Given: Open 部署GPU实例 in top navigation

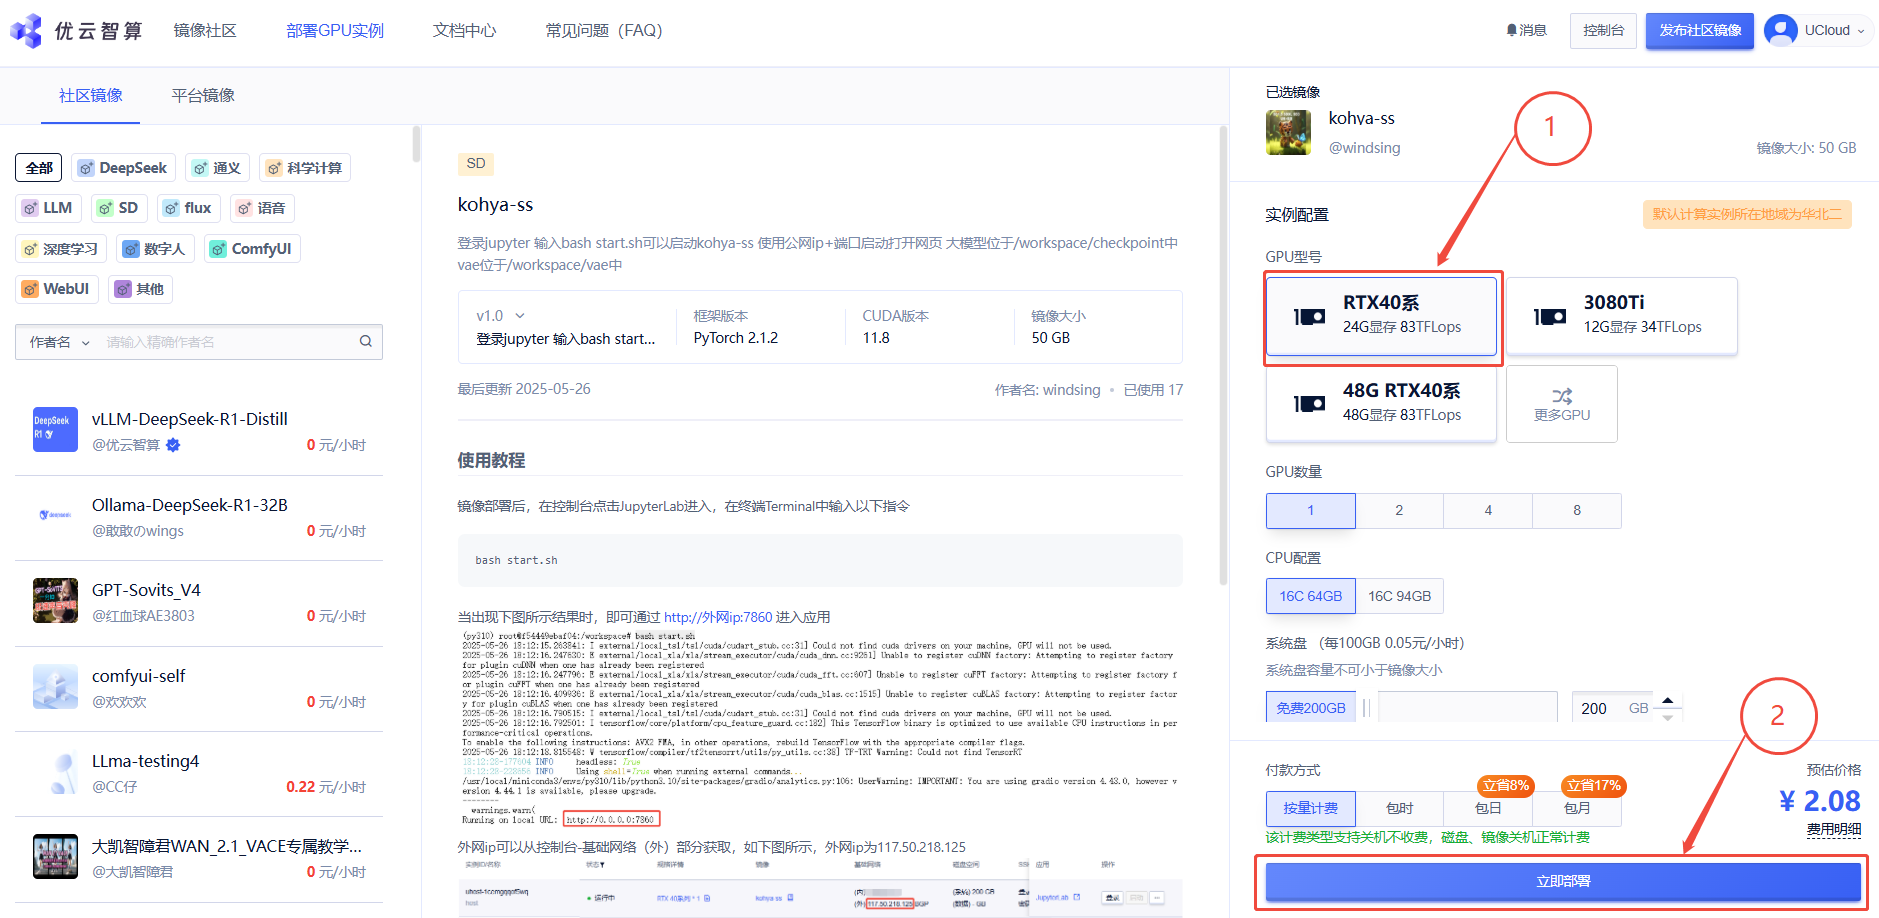Looking at the screenshot, I should 335,31.
